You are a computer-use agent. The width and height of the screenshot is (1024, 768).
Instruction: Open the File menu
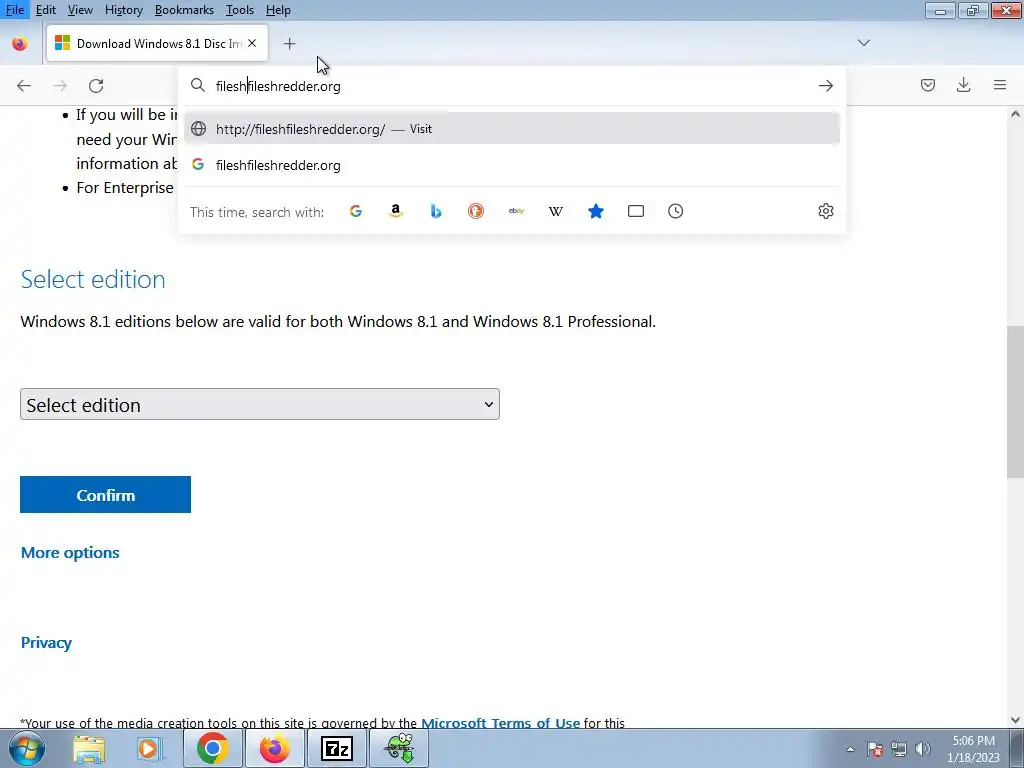pyautogui.click(x=15, y=10)
